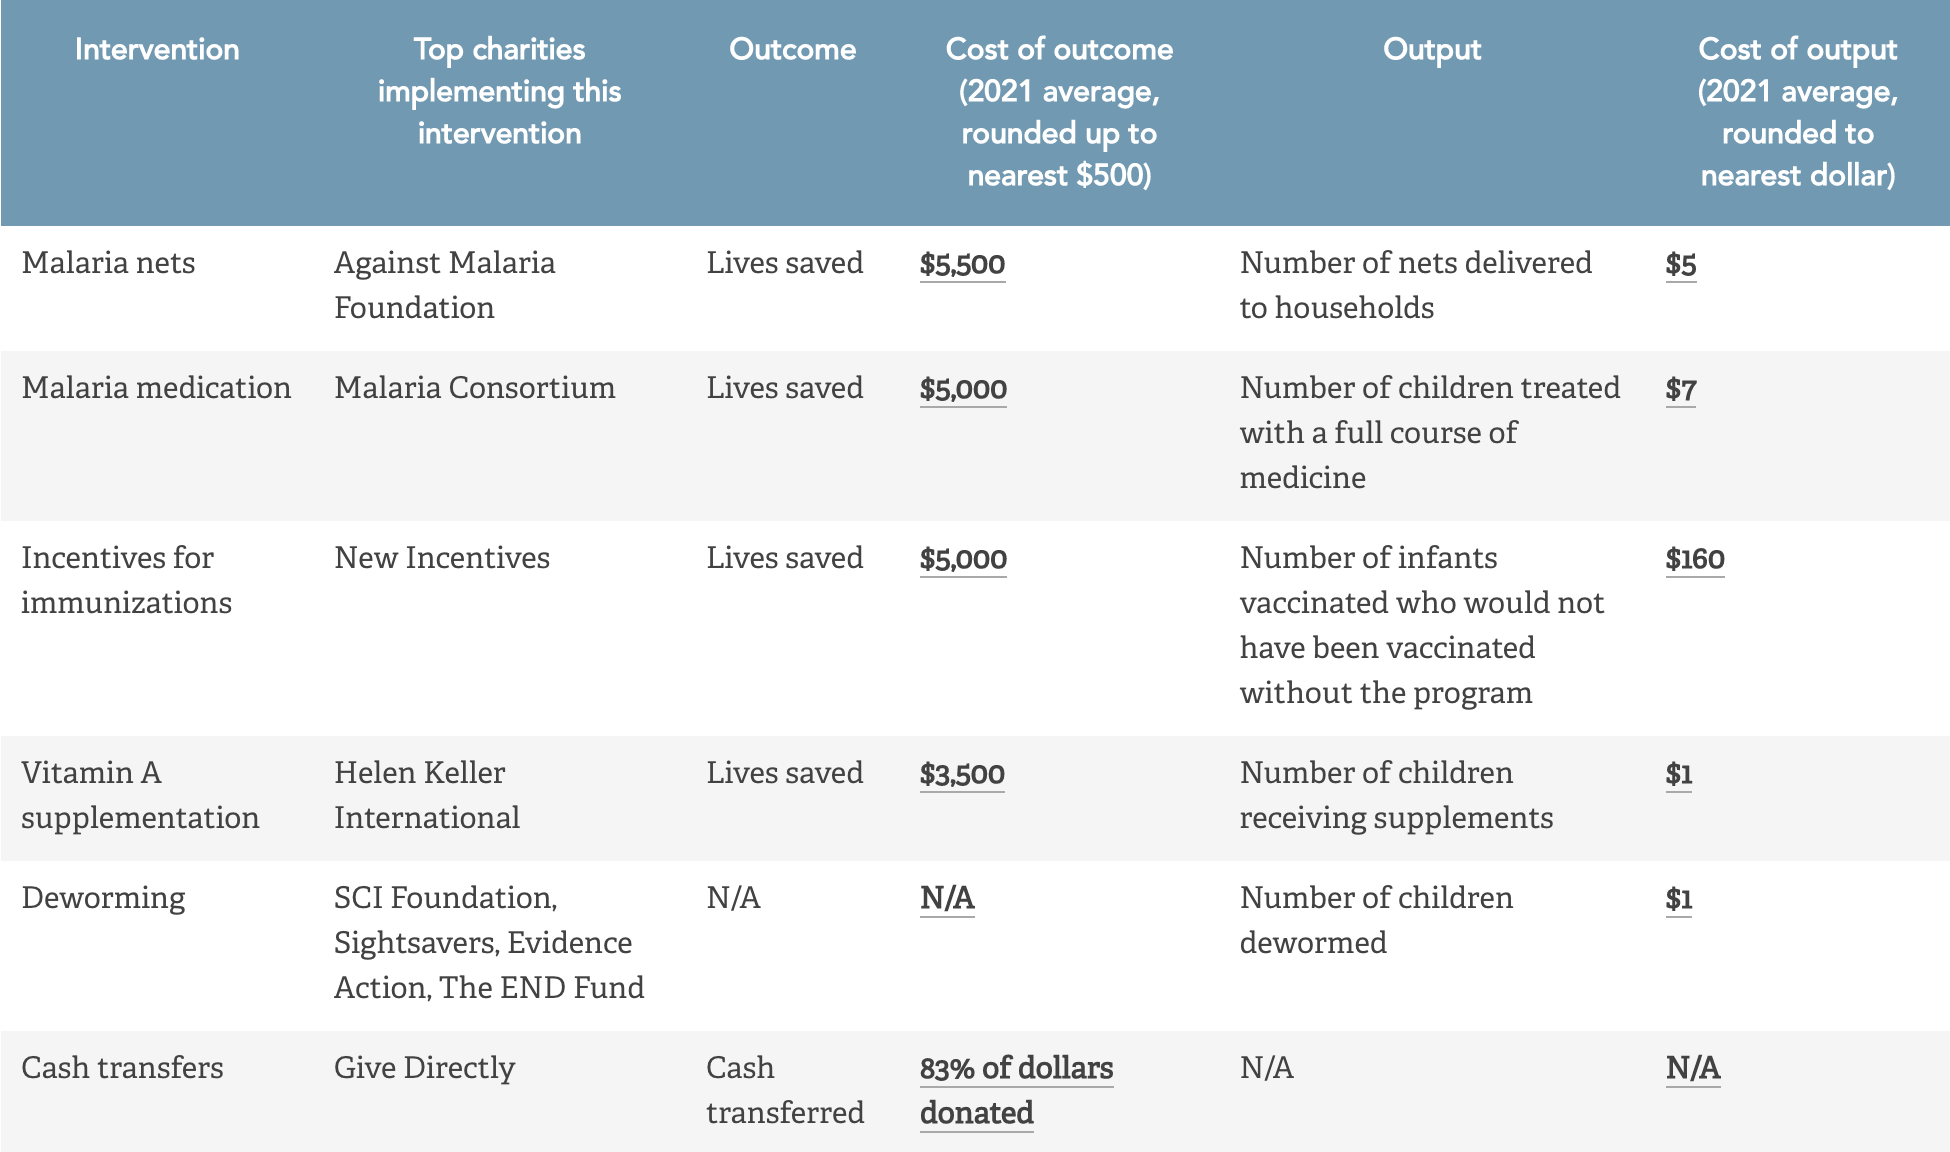Click the N/A deworming cost of outcome link

click(947, 898)
